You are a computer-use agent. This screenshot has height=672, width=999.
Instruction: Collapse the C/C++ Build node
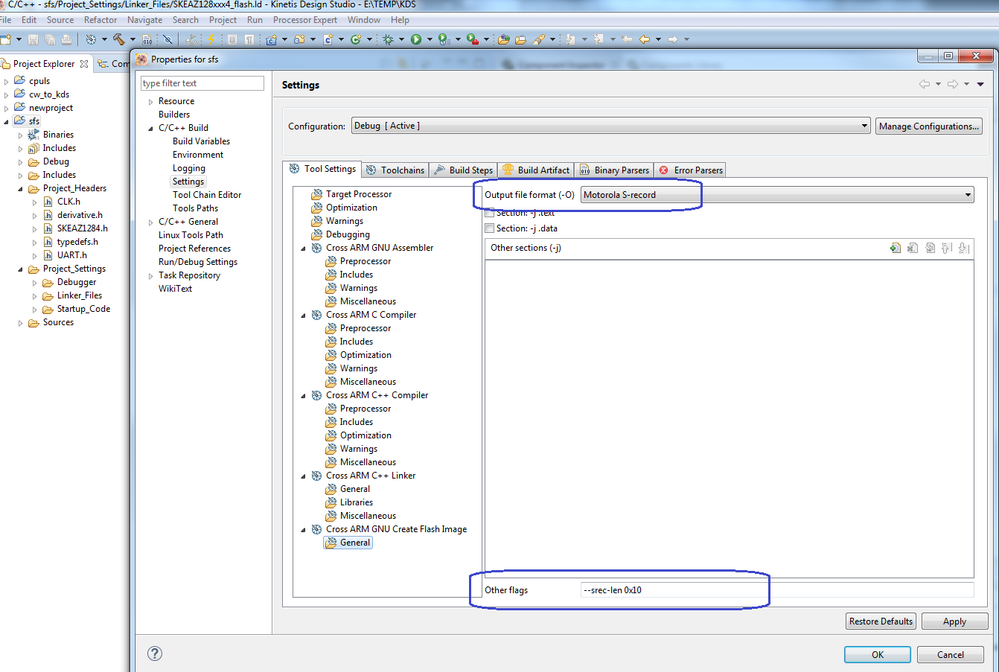(150, 128)
